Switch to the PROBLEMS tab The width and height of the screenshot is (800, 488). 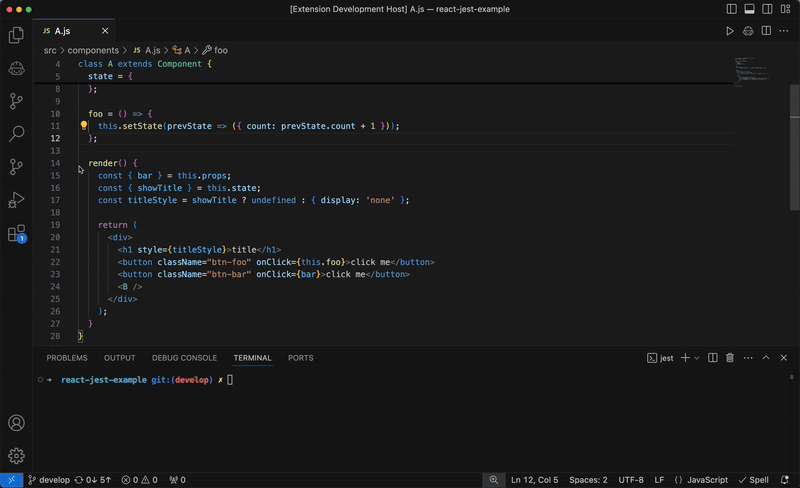tap(67, 358)
